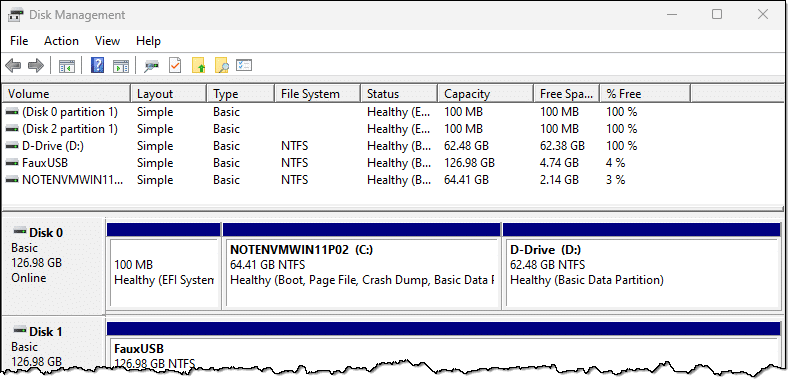Sort by the Volume column header

pos(67,94)
